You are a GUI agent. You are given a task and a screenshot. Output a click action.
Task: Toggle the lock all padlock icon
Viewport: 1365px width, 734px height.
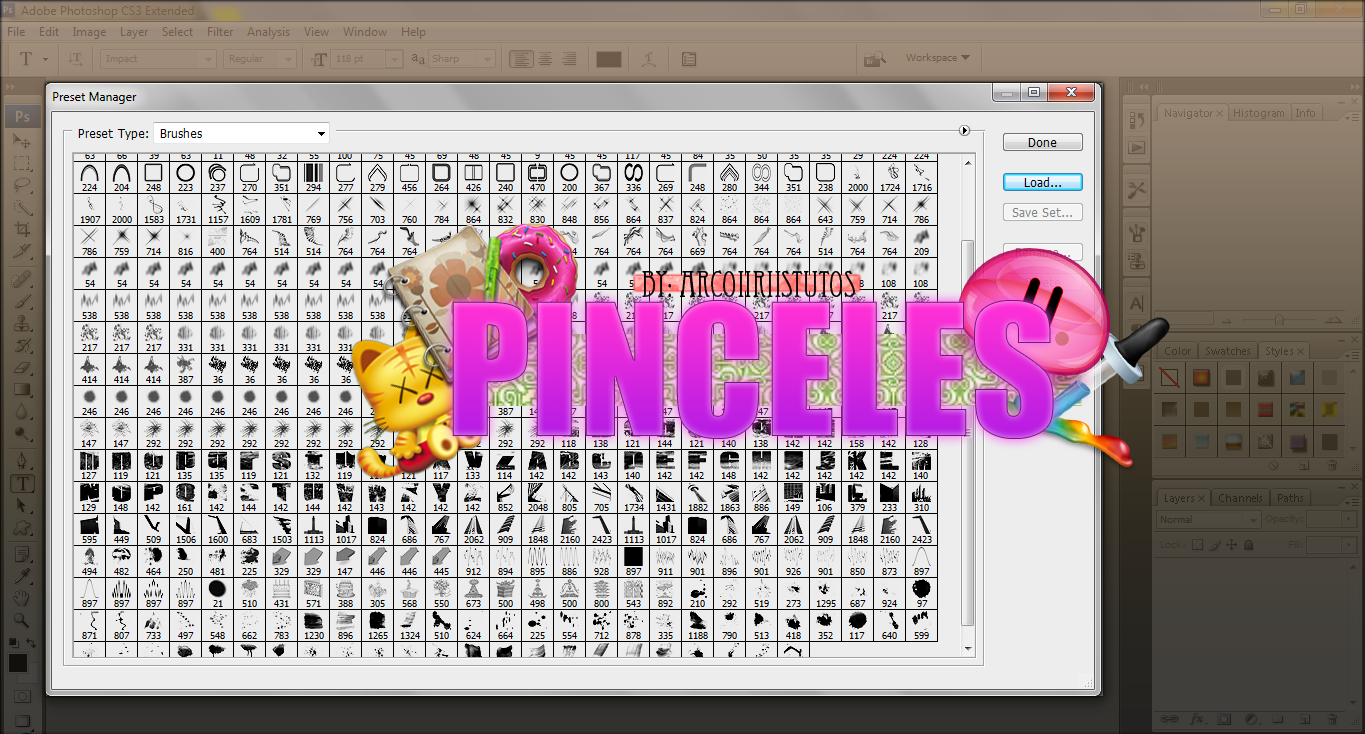pyautogui.click(x=1248, y=545)
